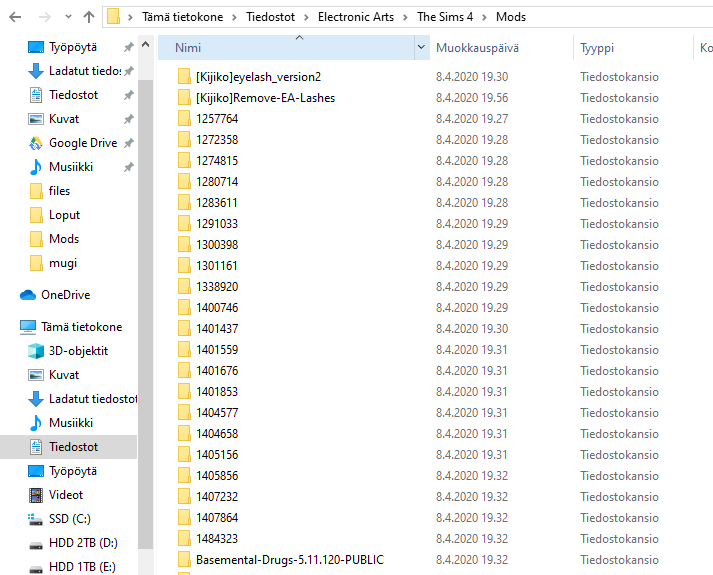Click folder icon of 1401853

point(184,392)
